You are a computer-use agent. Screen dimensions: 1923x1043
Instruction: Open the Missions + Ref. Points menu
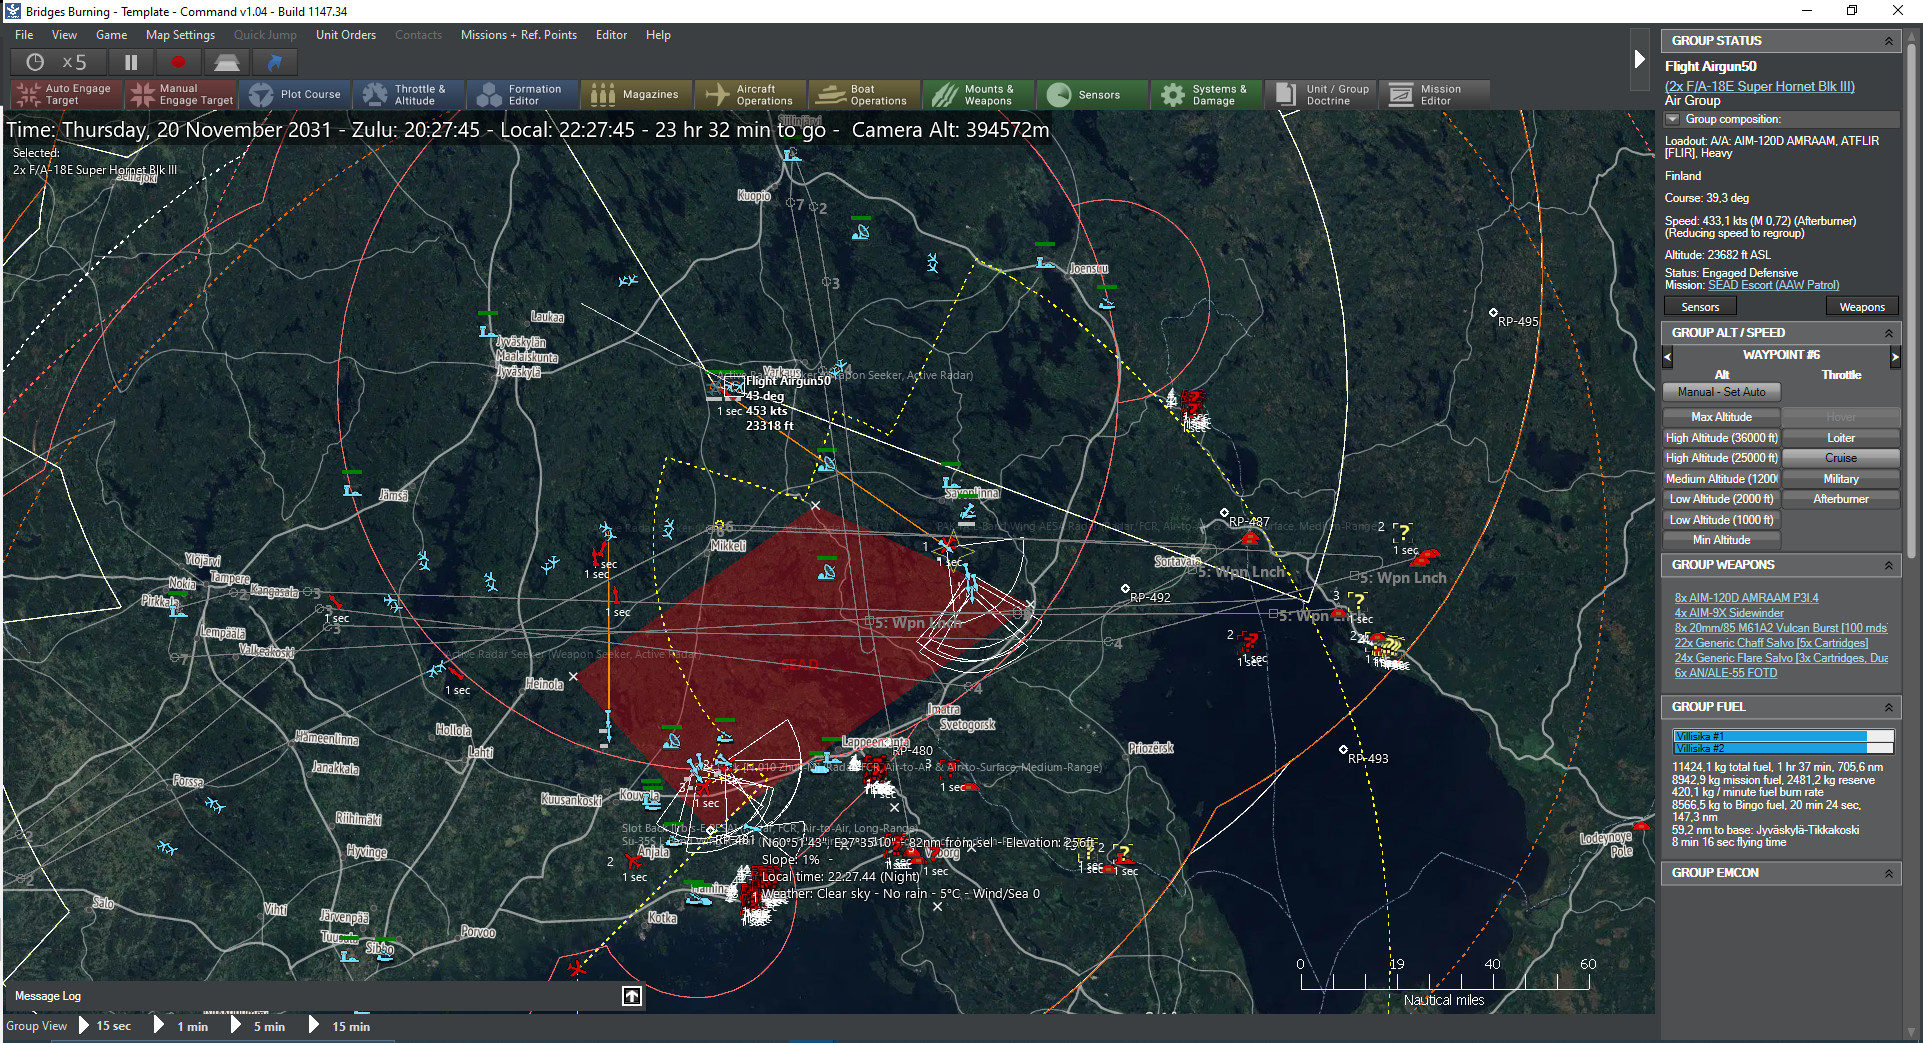(x=518, y=35)
